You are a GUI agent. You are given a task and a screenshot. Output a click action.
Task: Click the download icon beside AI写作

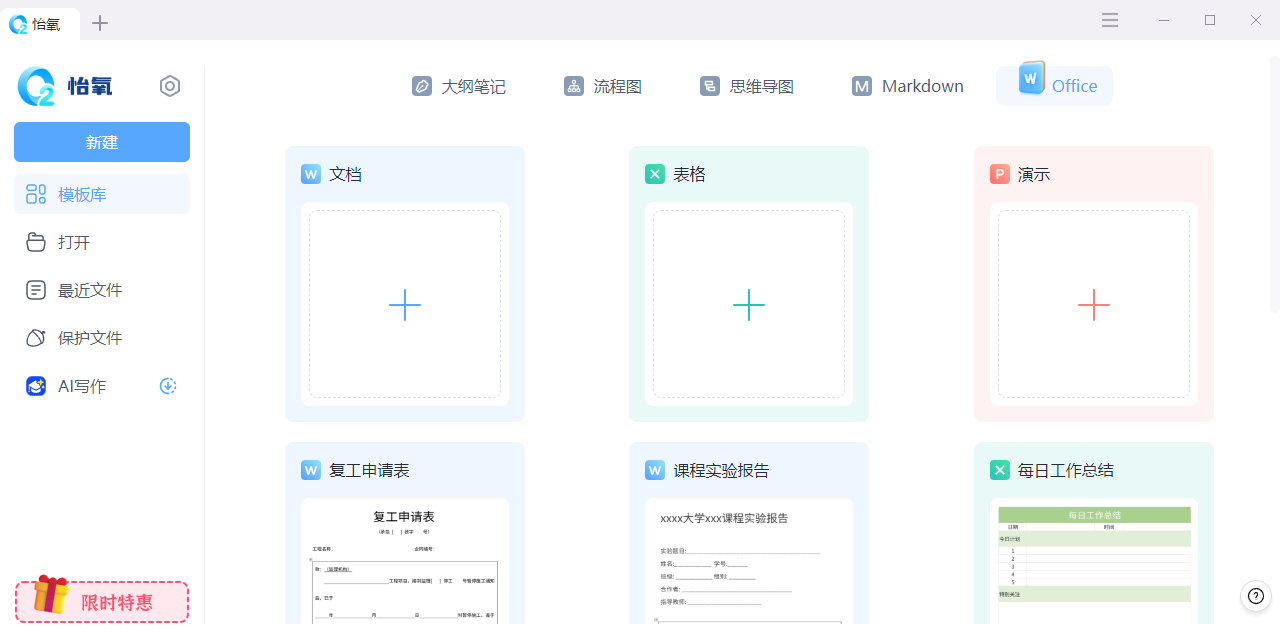pyautogui.click(x=168, y=386)
